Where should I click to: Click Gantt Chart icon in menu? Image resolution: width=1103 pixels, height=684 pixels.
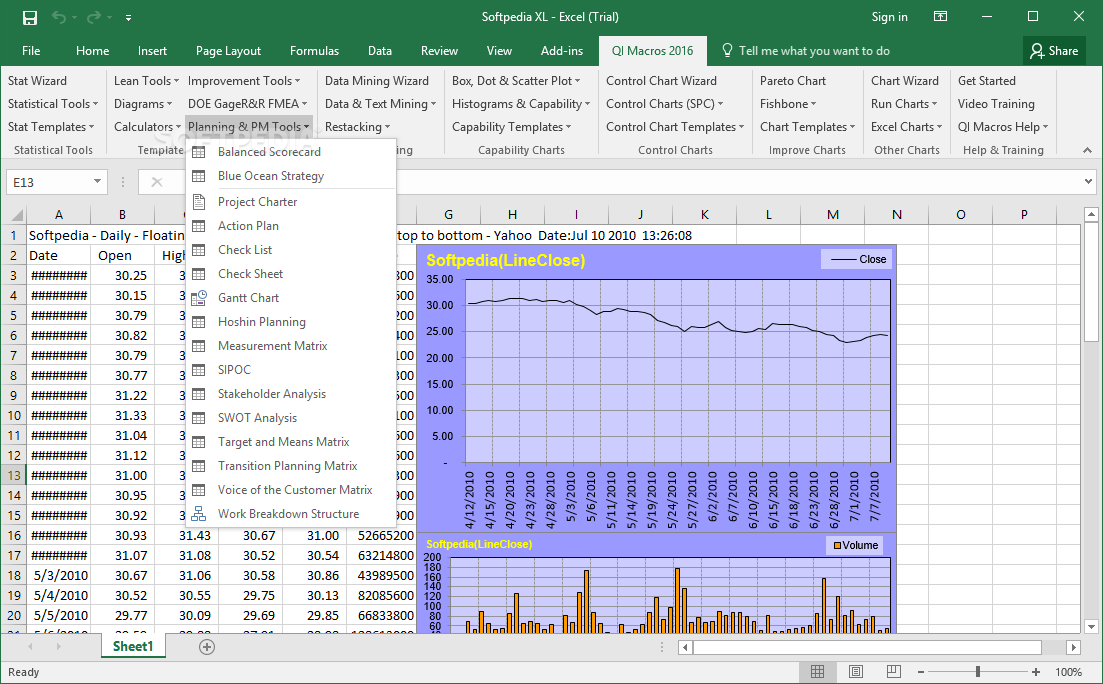[x=199, y=298]
